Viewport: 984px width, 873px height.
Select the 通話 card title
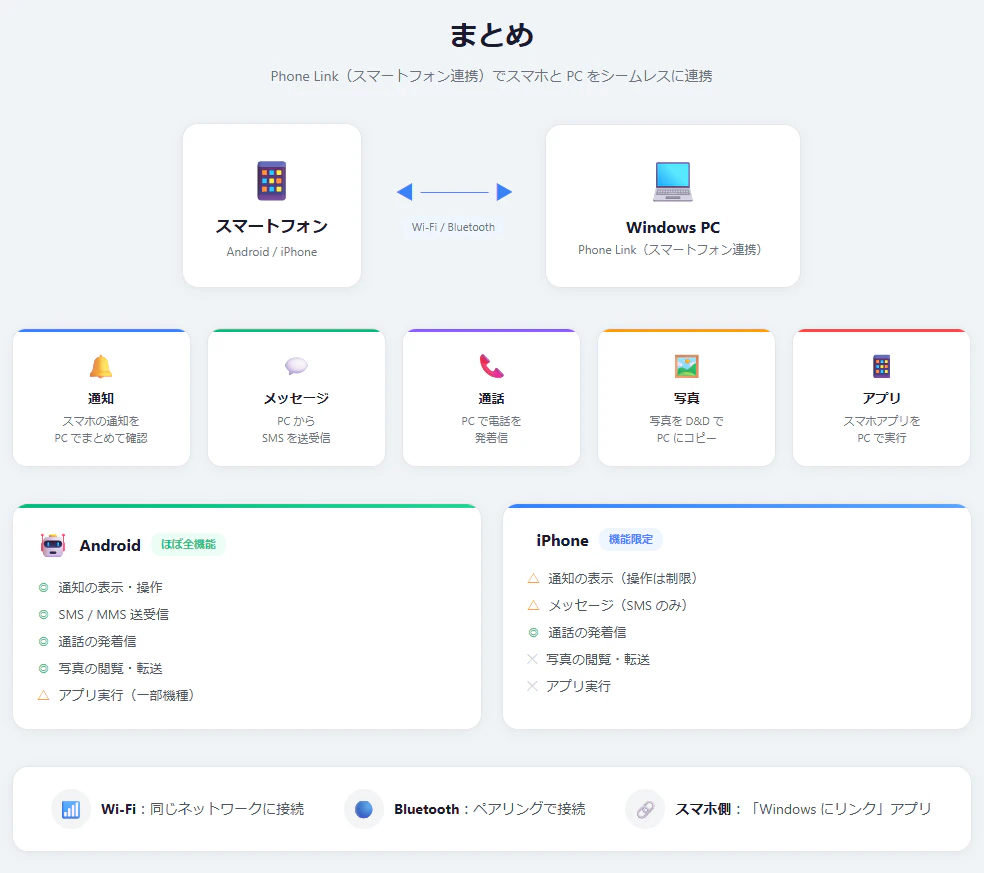tap(491, 399)
